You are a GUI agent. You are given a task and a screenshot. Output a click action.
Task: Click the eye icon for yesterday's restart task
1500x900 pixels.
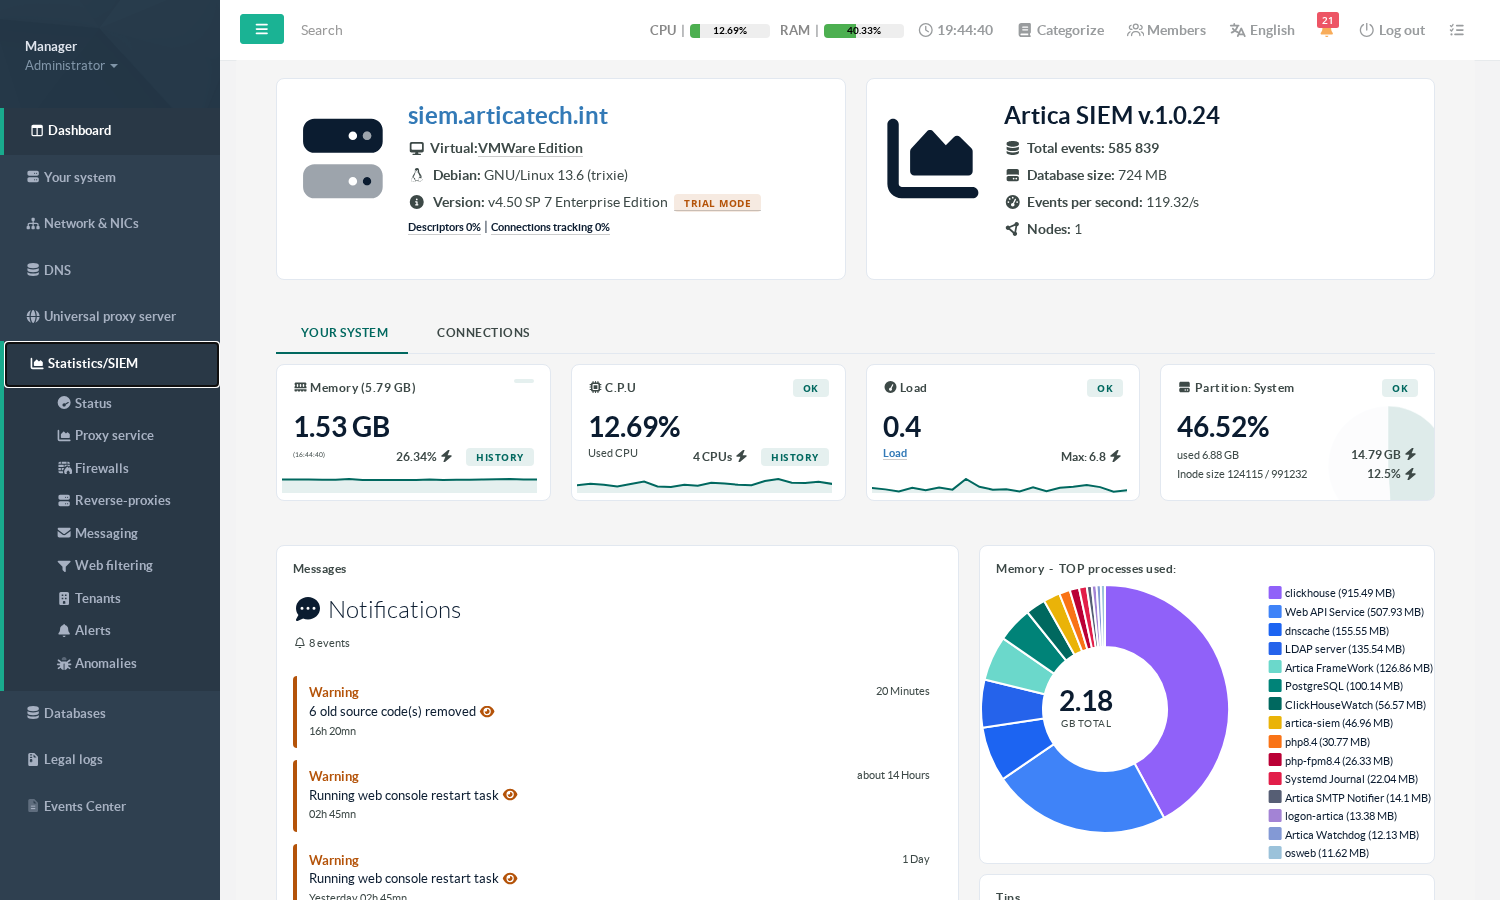coord(510,878)
